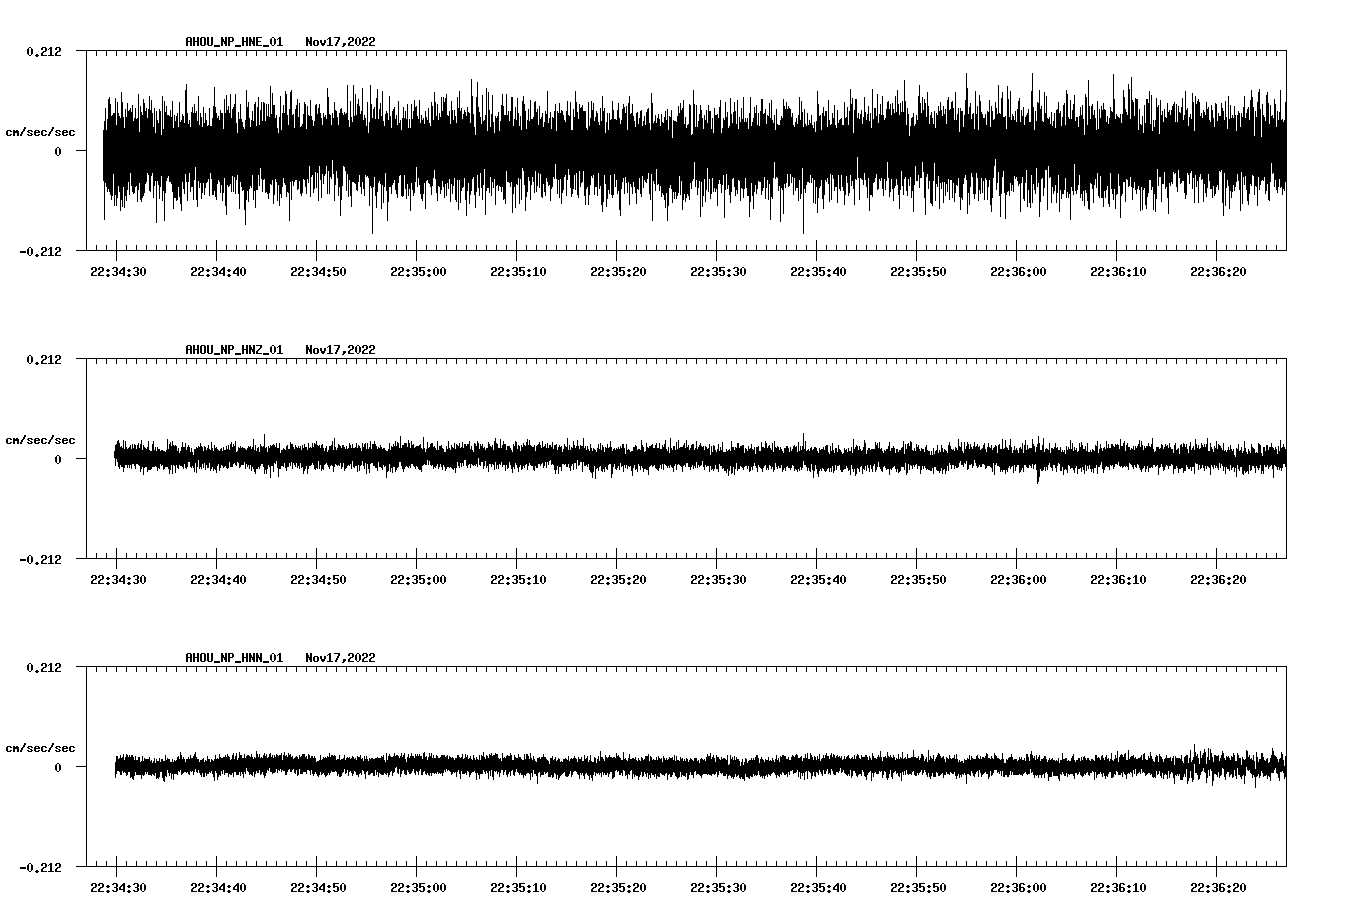Click the 22:35:30 time label under the HNN plot

[x=718, y=888]
